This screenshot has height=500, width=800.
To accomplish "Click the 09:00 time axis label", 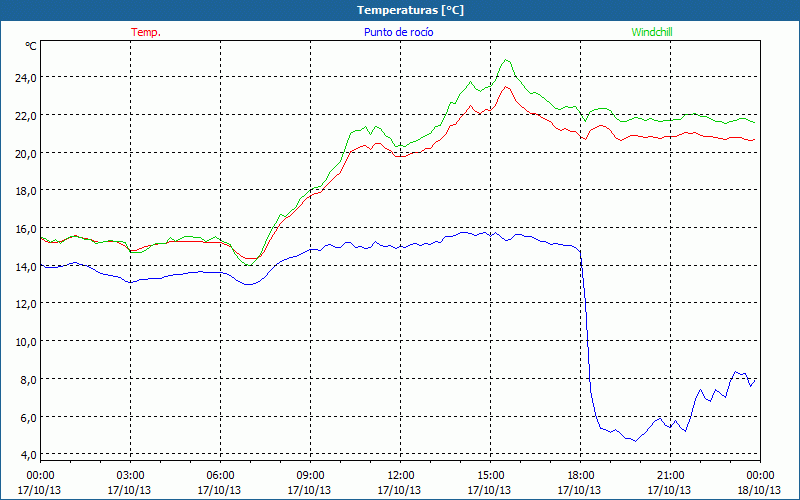I will 310,476.
